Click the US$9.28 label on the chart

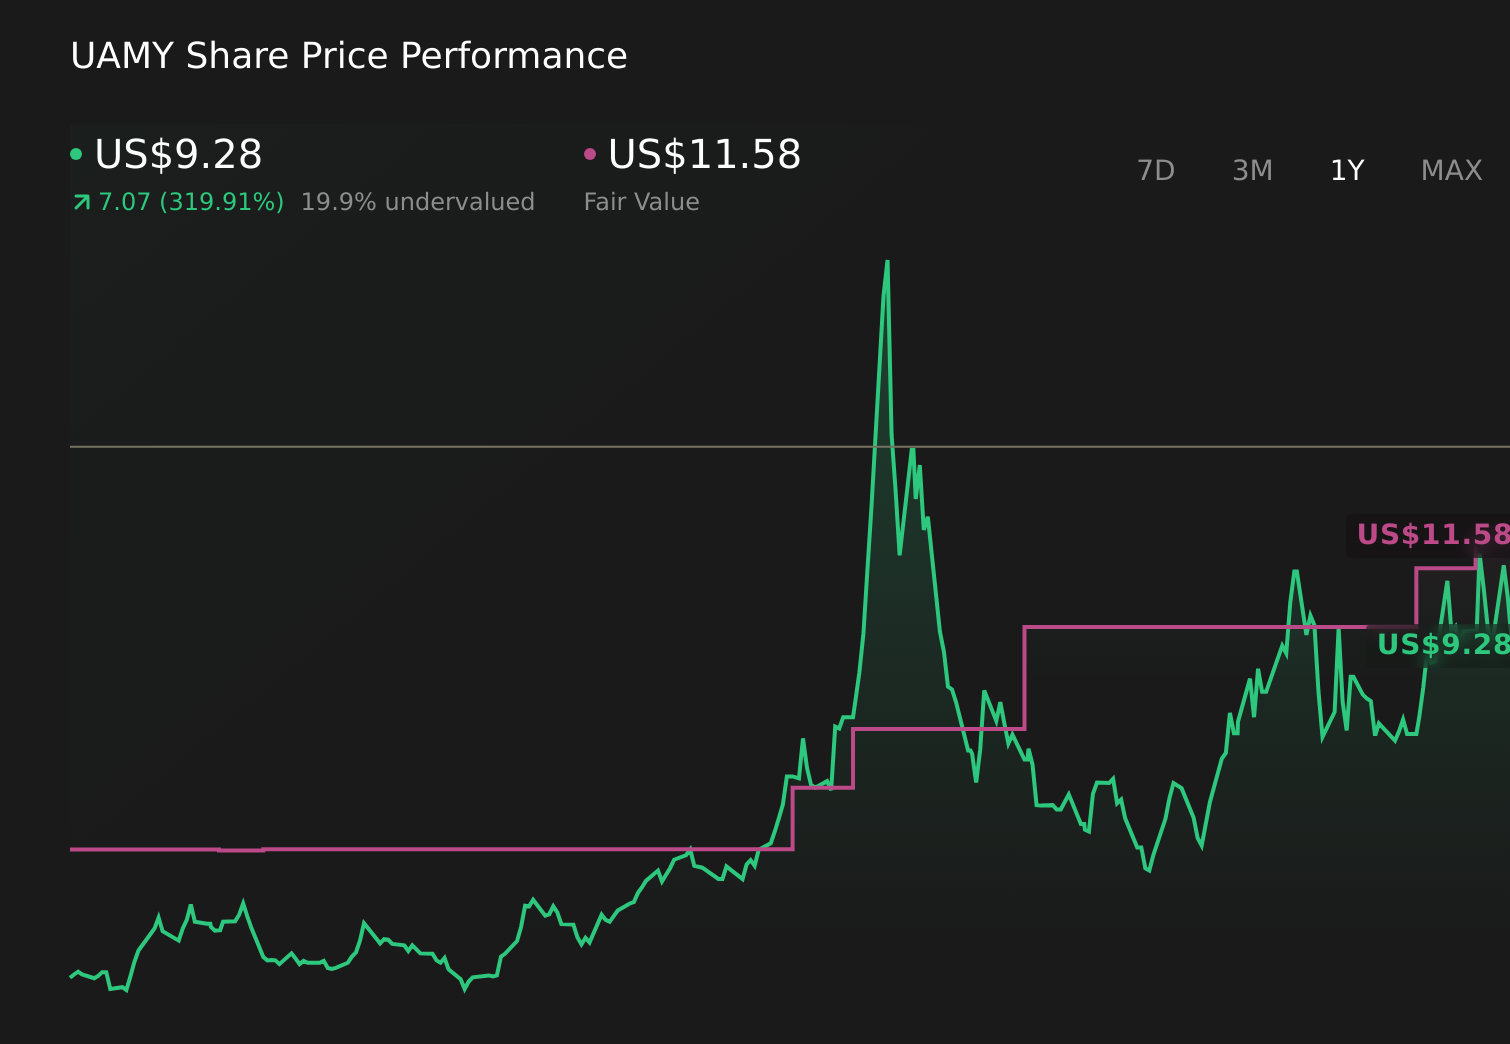click(x=1443, y=645)
